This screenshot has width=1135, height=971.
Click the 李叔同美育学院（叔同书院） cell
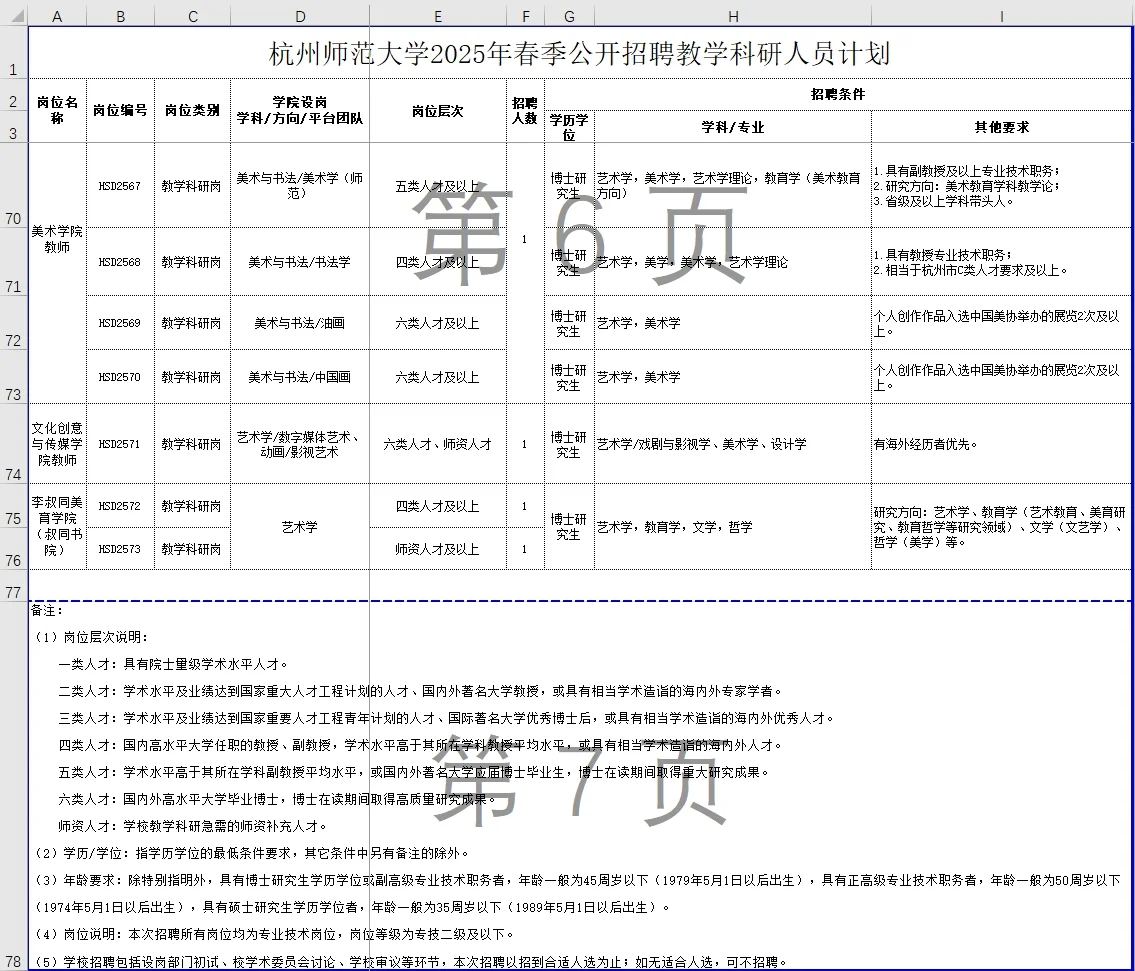coord(57,526)
